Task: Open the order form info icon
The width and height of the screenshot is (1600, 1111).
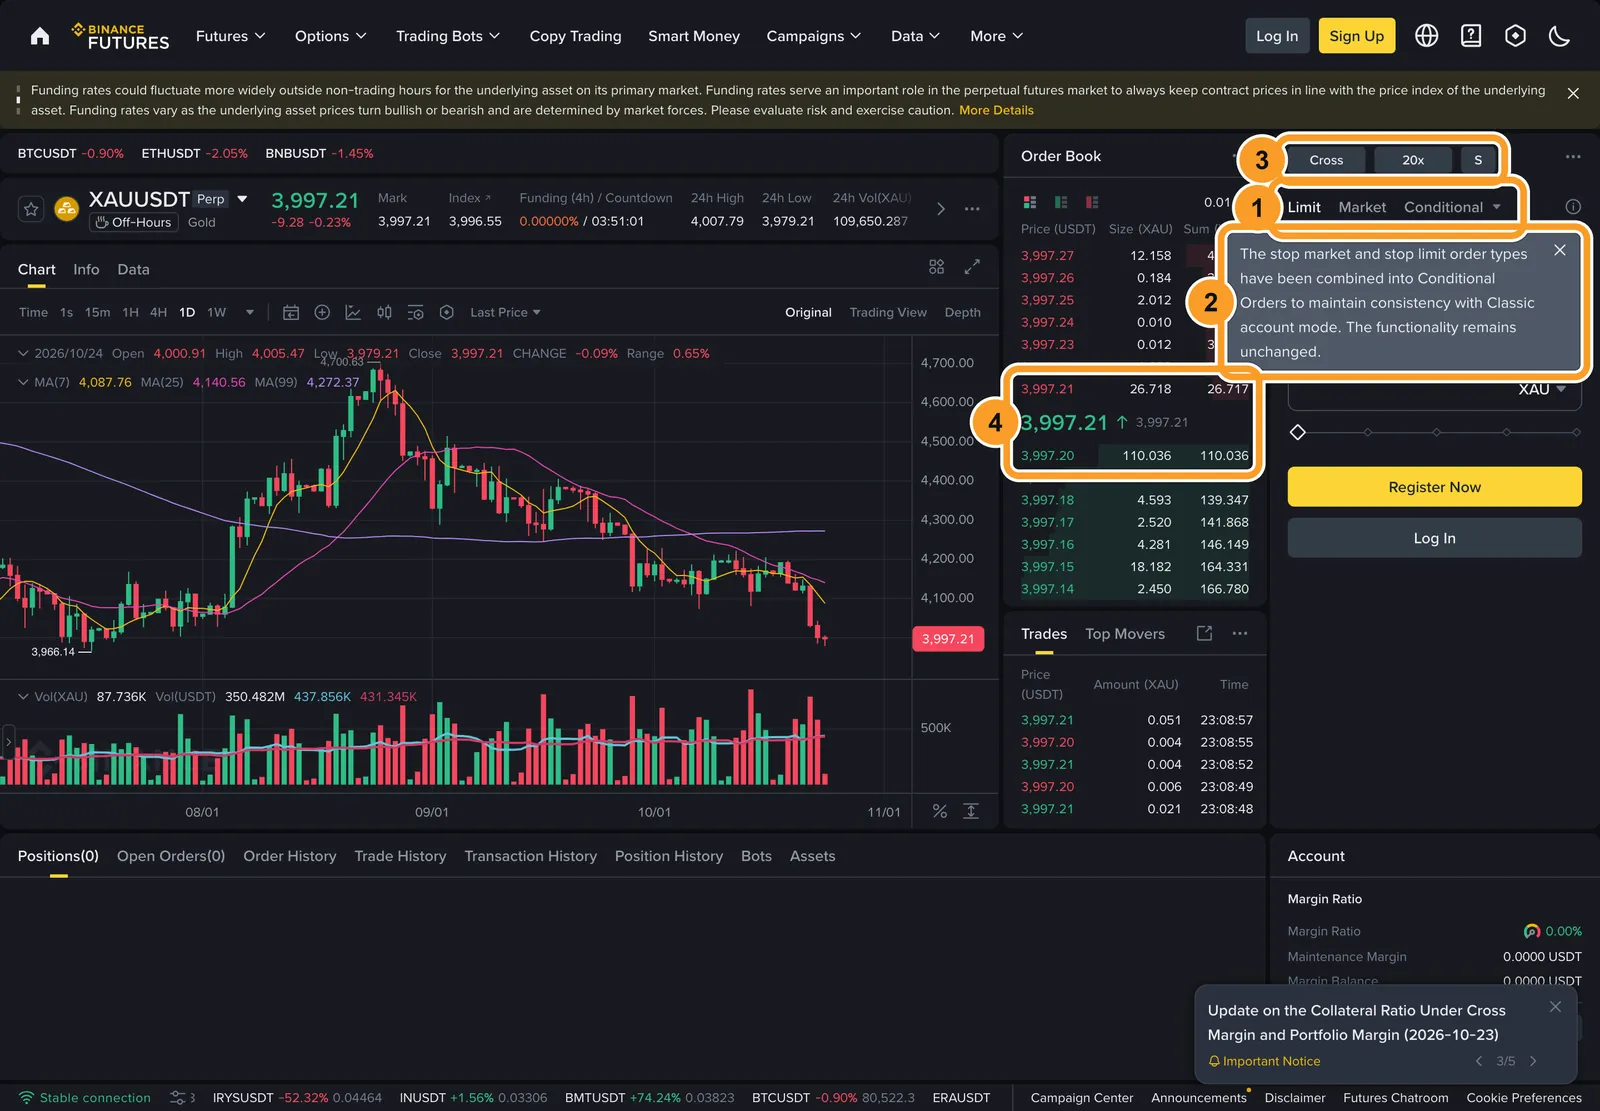Action: tap(1573, 207)
